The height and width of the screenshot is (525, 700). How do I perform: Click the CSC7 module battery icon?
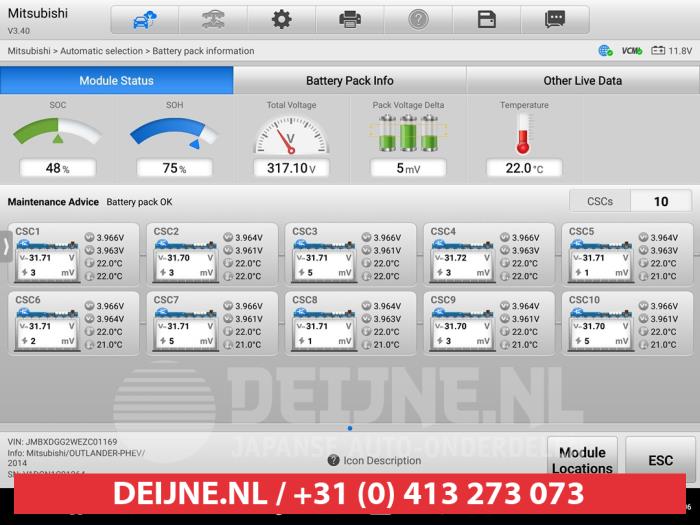[x=185, y=330]
